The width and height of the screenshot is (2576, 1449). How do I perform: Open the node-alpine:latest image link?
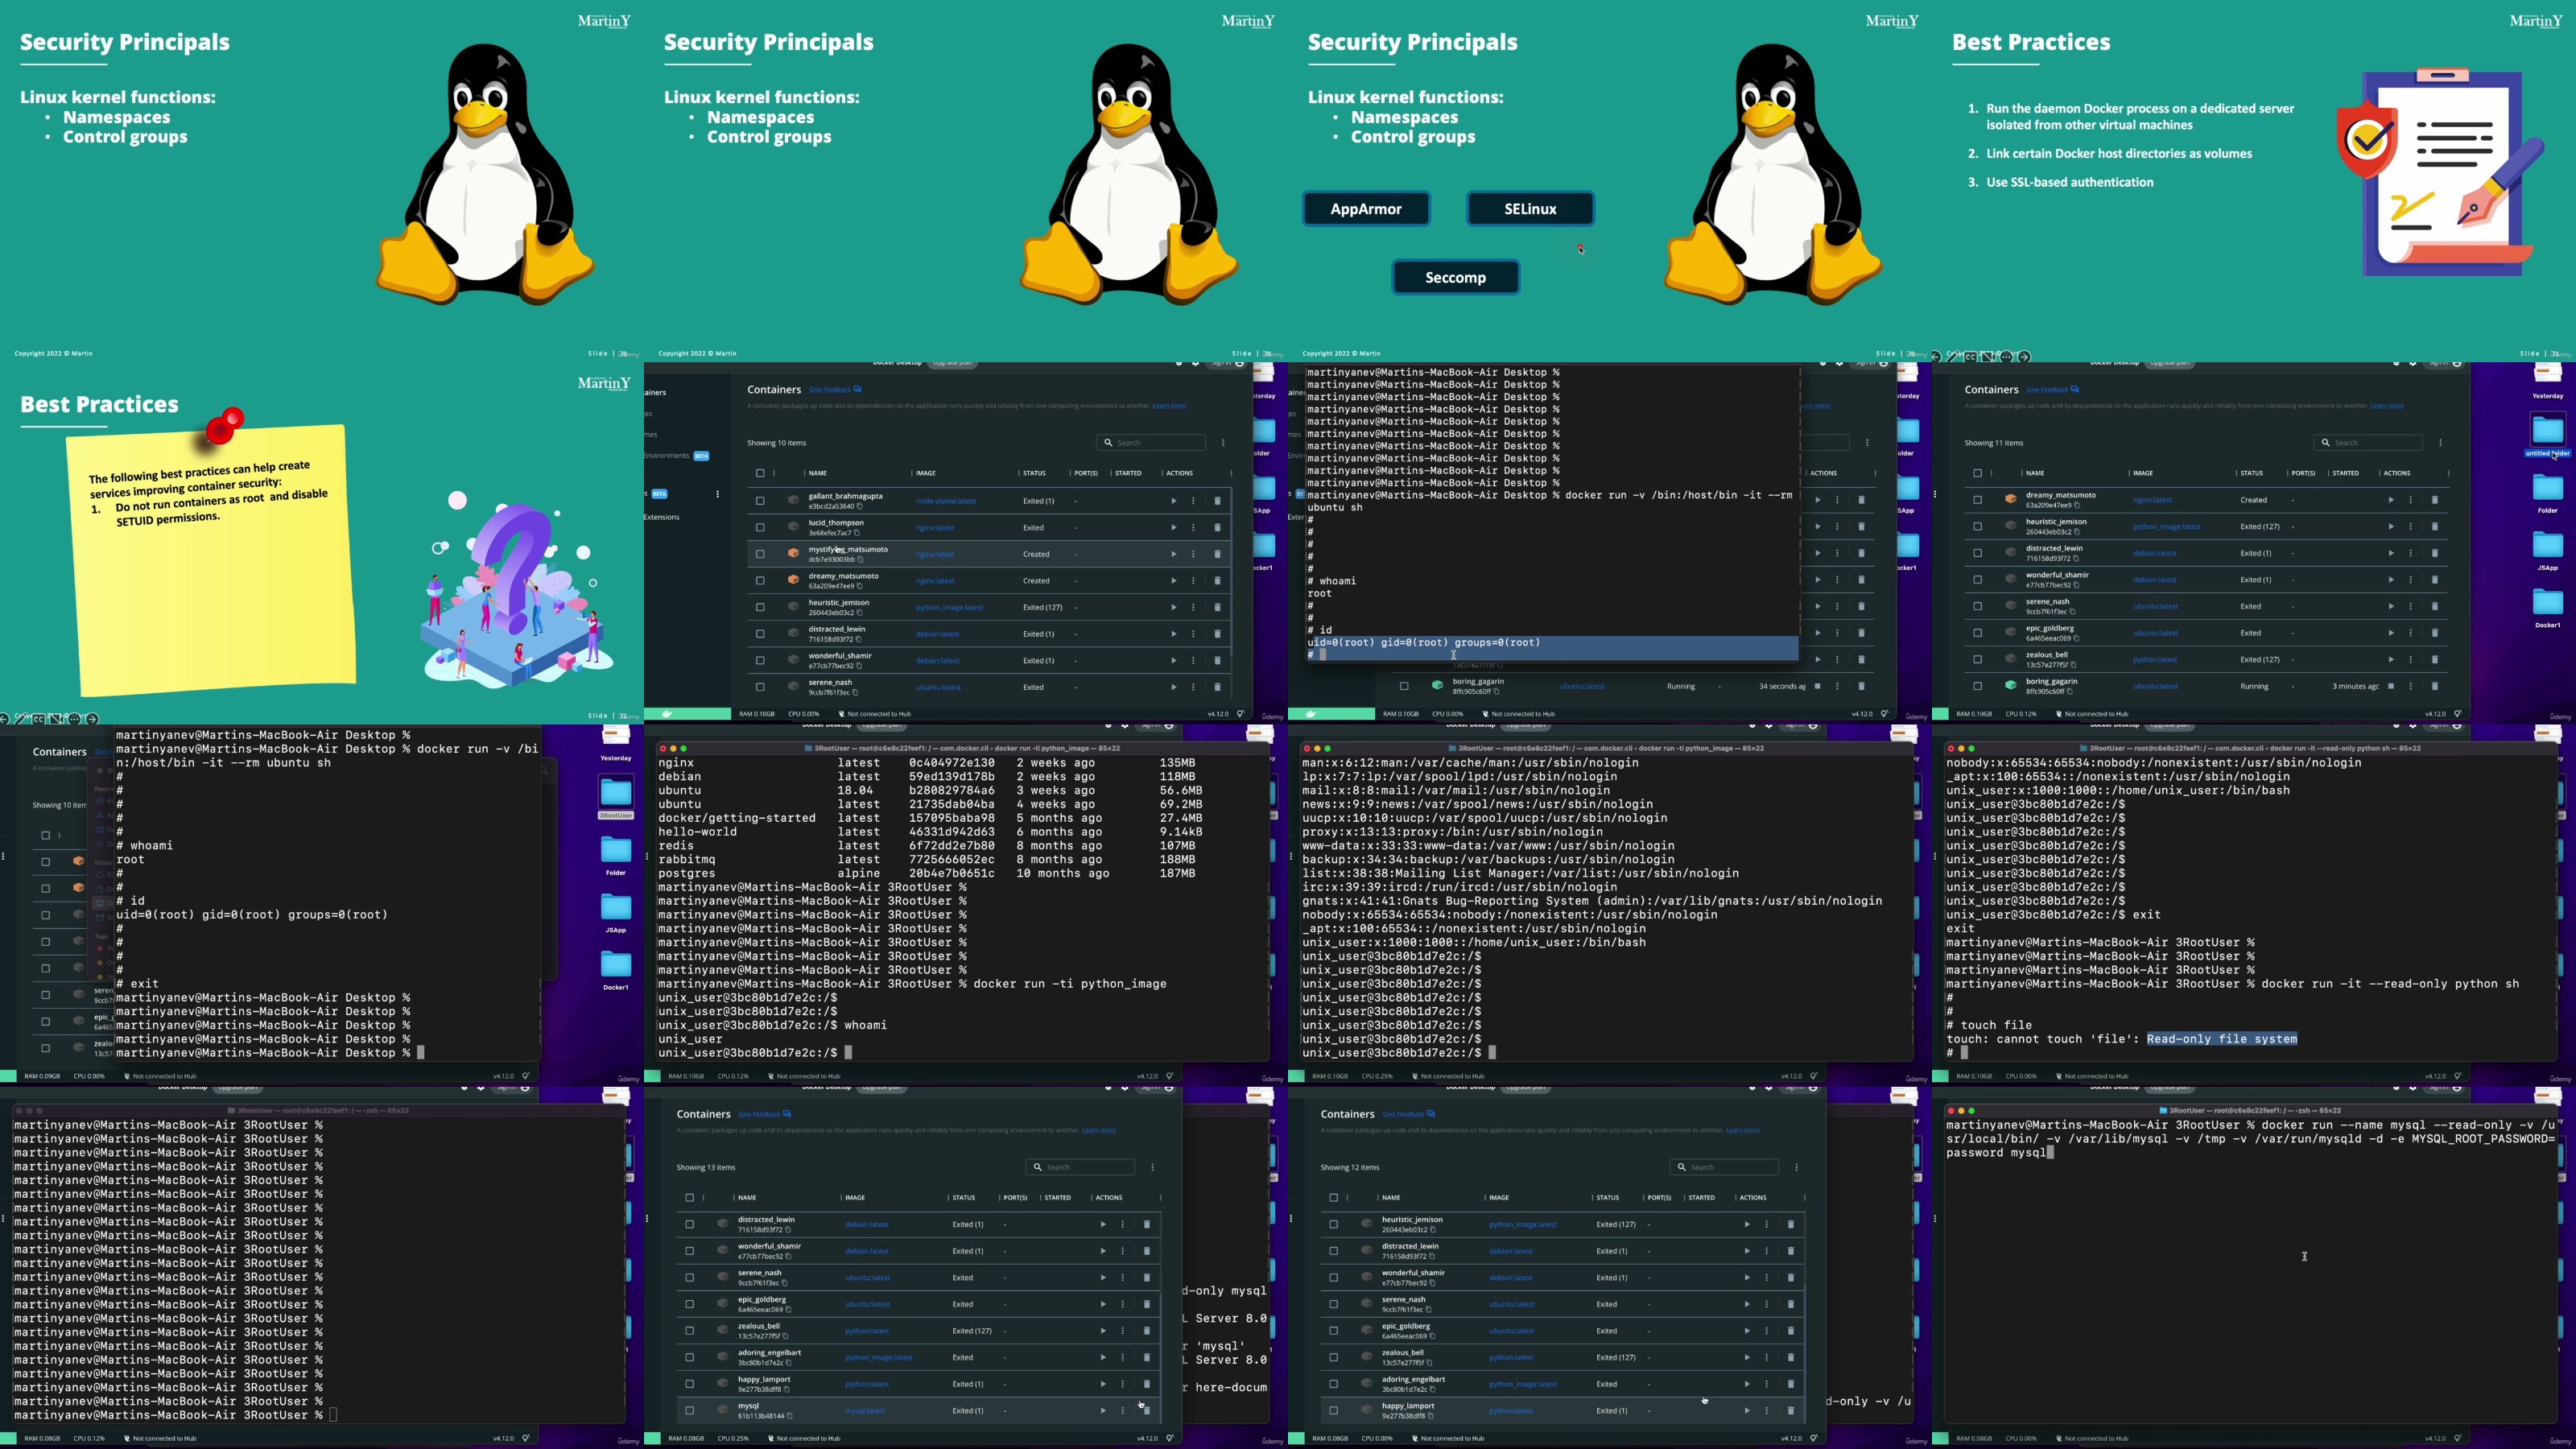click(x=945, y=501)
